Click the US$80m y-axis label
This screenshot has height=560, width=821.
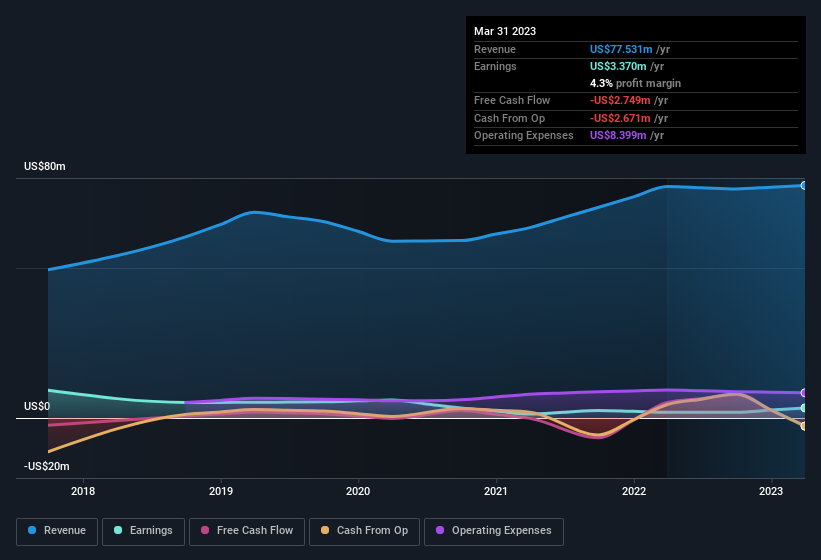45,166
